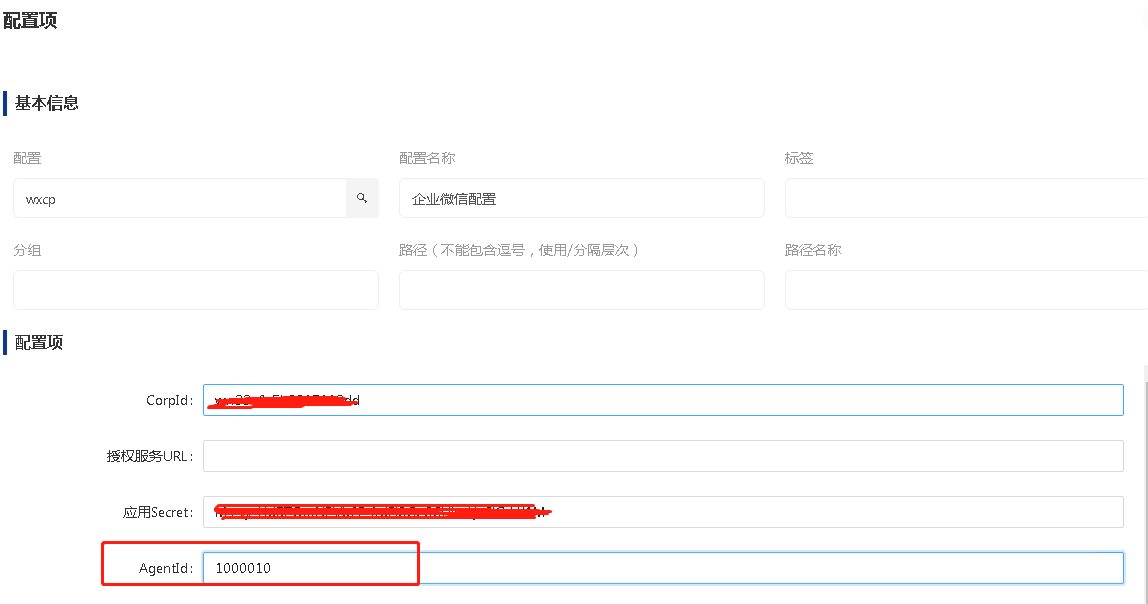Image resolution: width=1148 pixels, height=604 pixels.
Task: Click the 配置项 page title at top
Action: pyautogui.click(x=30, y=21)
